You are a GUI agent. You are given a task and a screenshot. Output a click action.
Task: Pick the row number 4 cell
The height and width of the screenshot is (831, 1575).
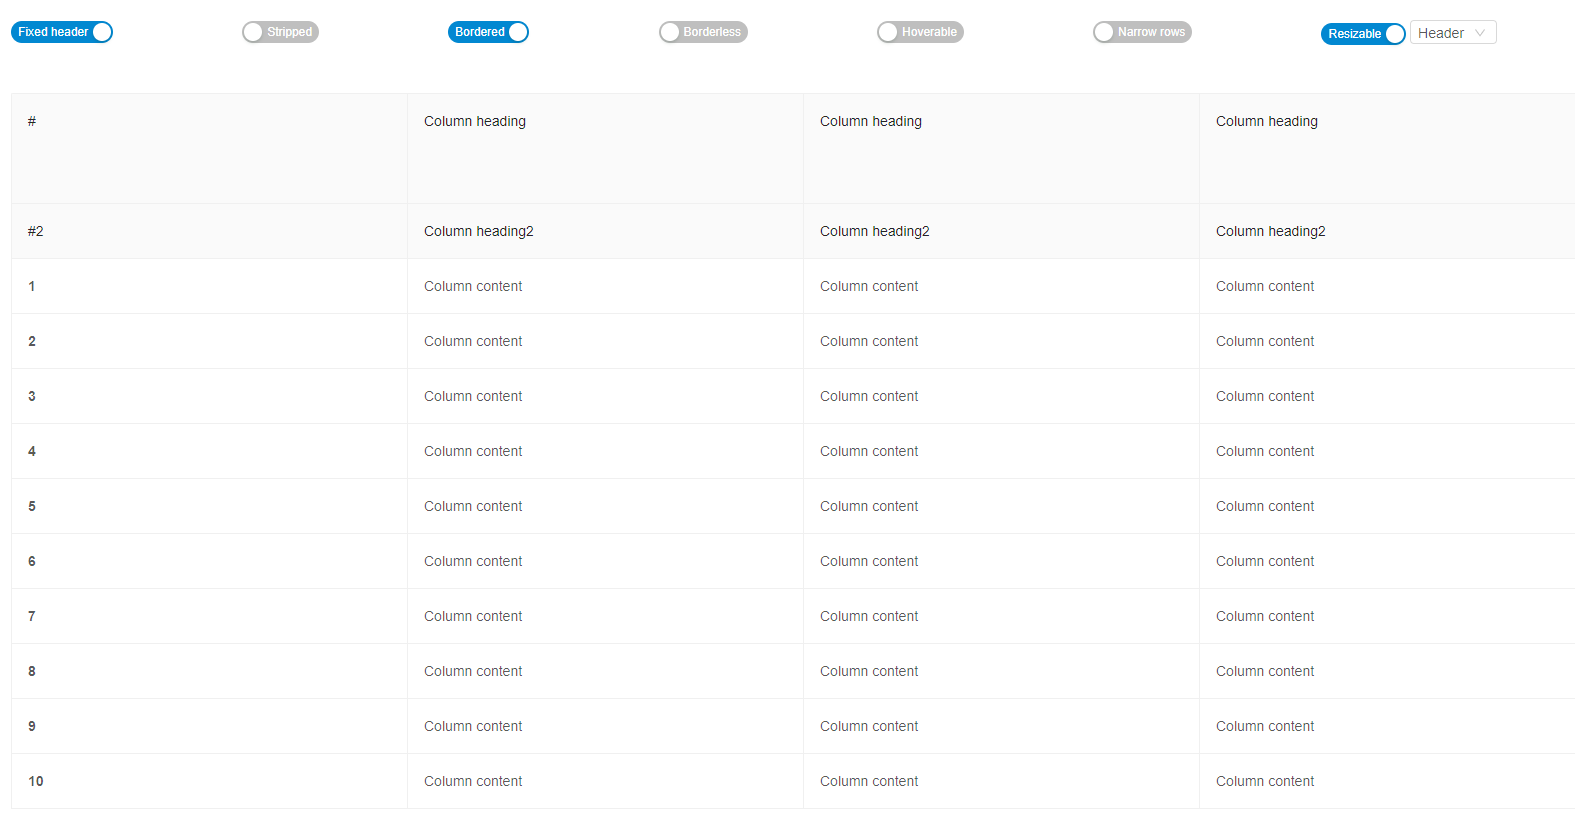click(x=209, y=451)
